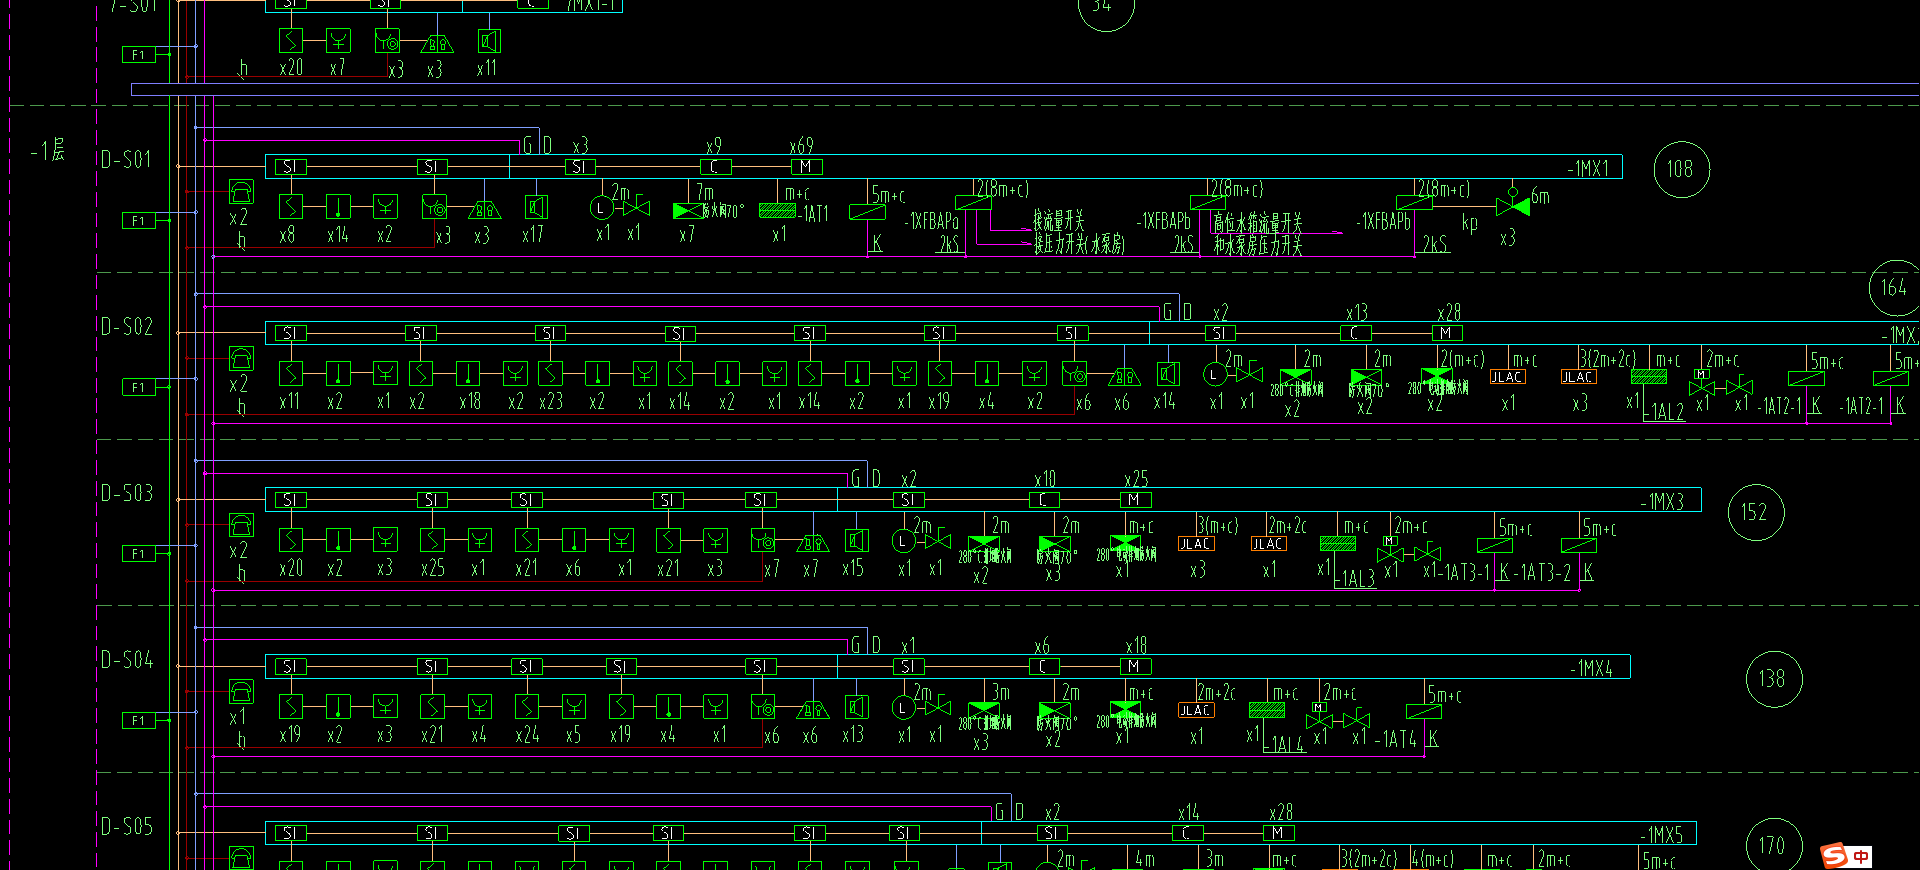Select hatched box beside -1AT1
The width and height of the screenshot is (1920, 870).
(777, 211)
